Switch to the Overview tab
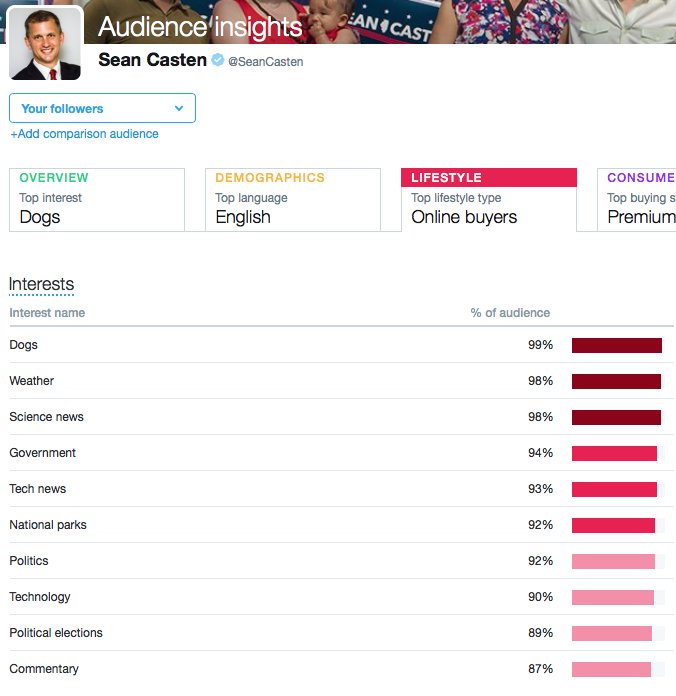676x696 pixels. point(97,200)
